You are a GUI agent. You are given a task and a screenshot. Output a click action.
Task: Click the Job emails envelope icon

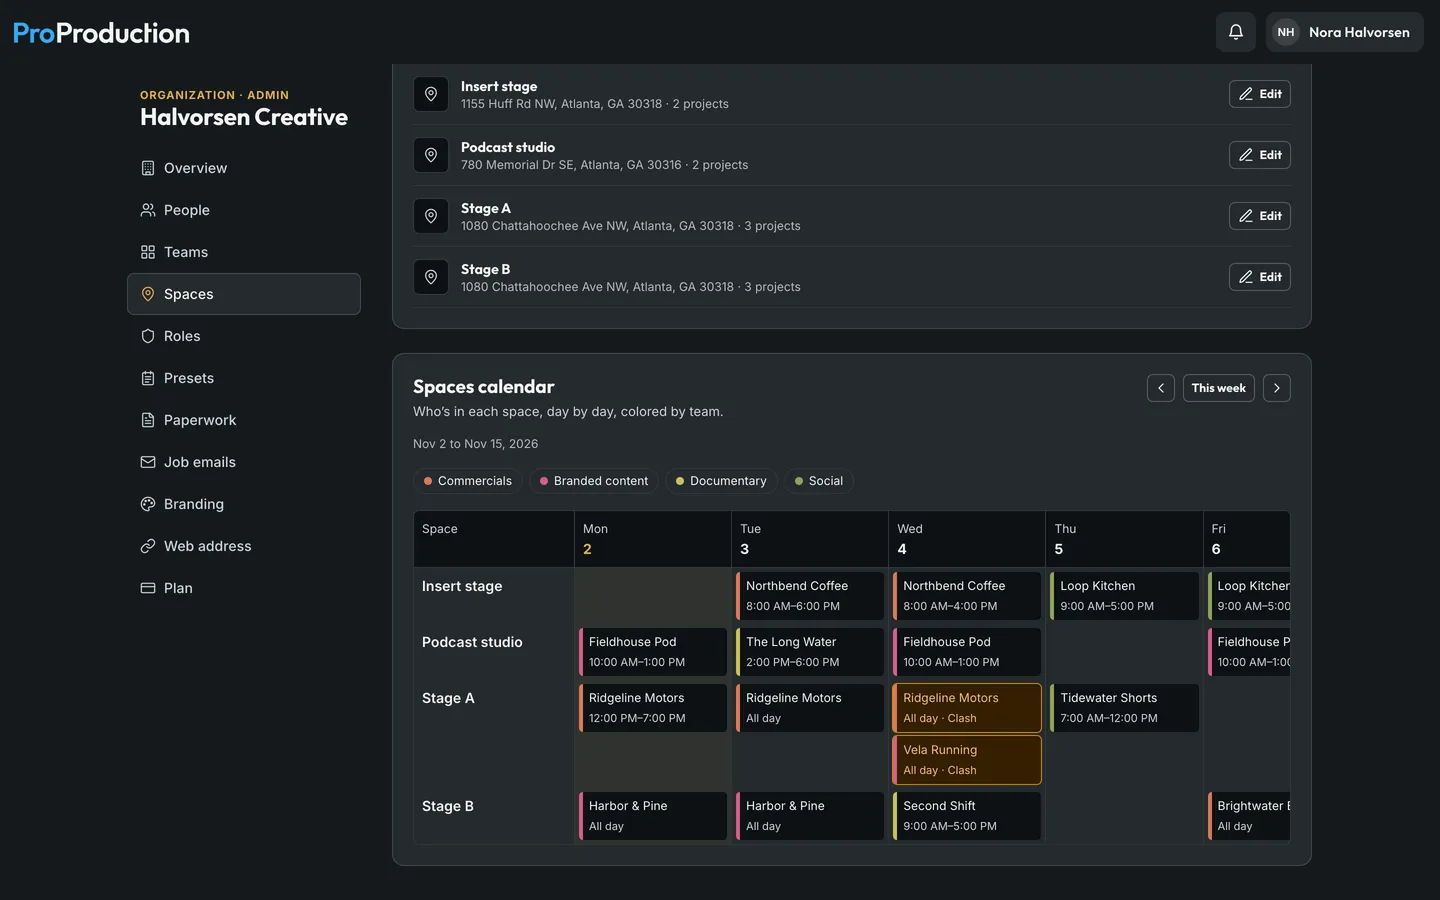[x=148, y=462]
